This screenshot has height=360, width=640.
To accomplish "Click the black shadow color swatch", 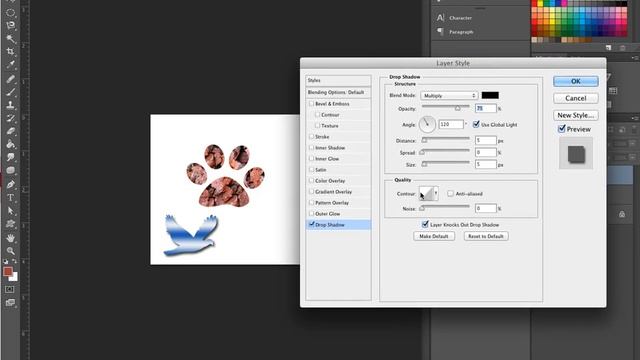I will tap(490, 95).
